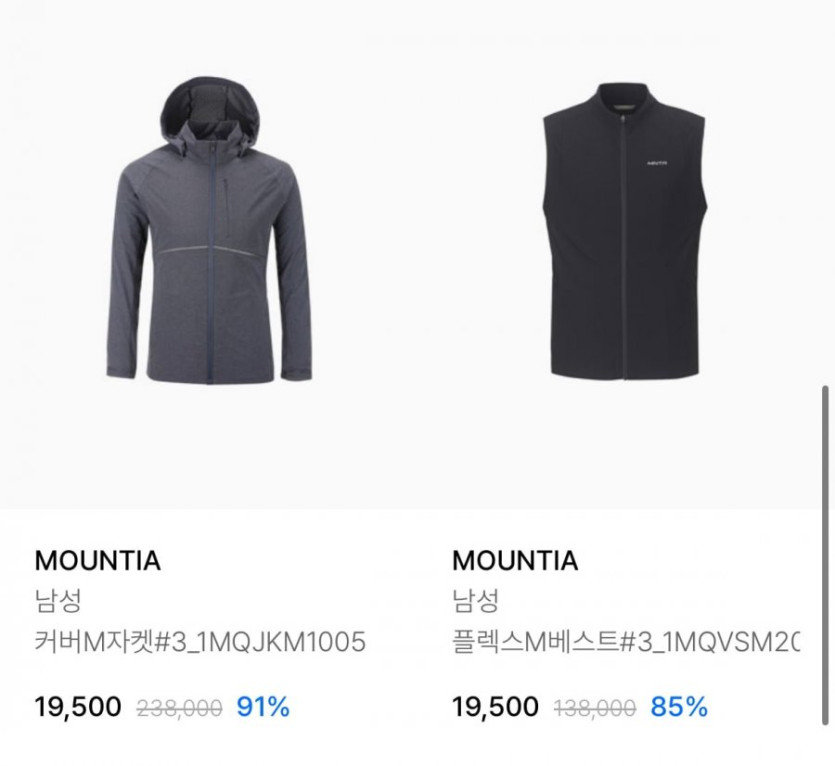Viewport: 835px width, 766px height.
Task: Open 플렉스M베스트#3_1MQVSM product title
Action: [x=626, y=641]
